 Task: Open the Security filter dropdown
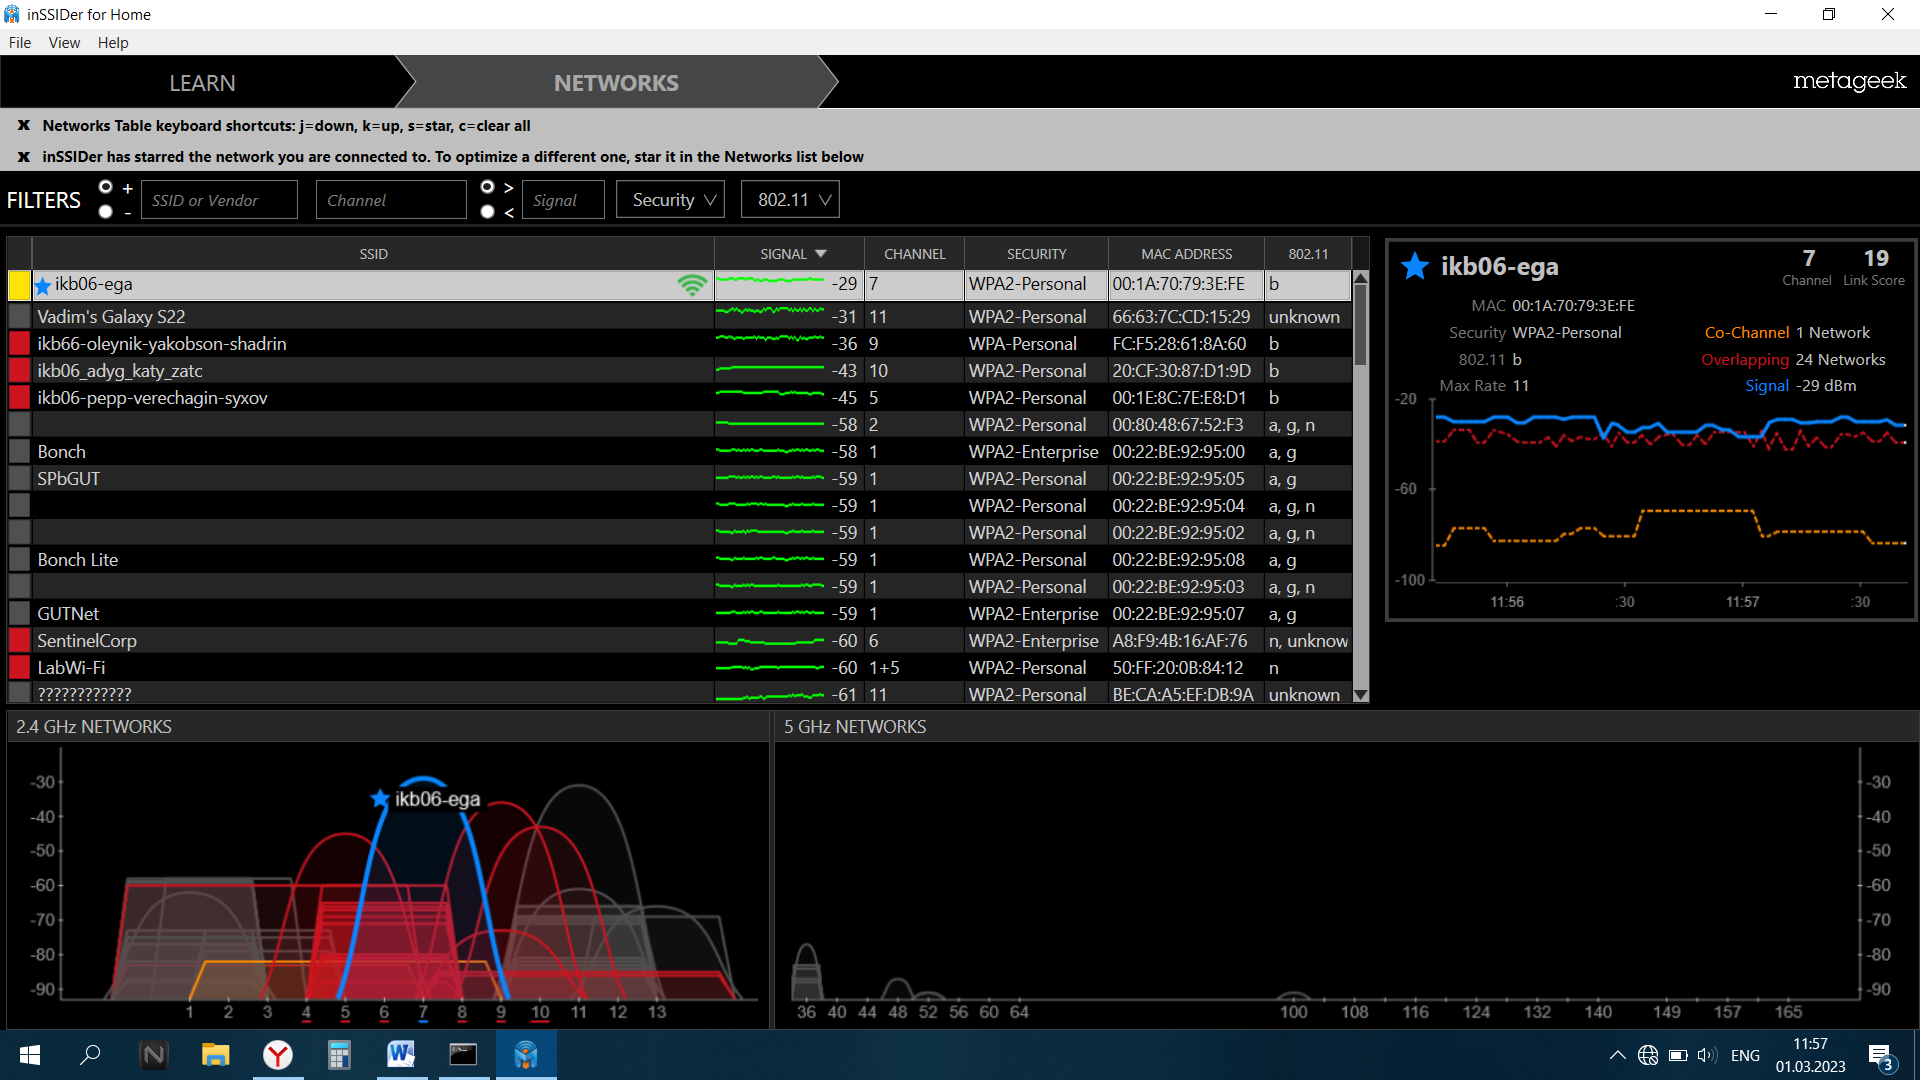[671, 200]
